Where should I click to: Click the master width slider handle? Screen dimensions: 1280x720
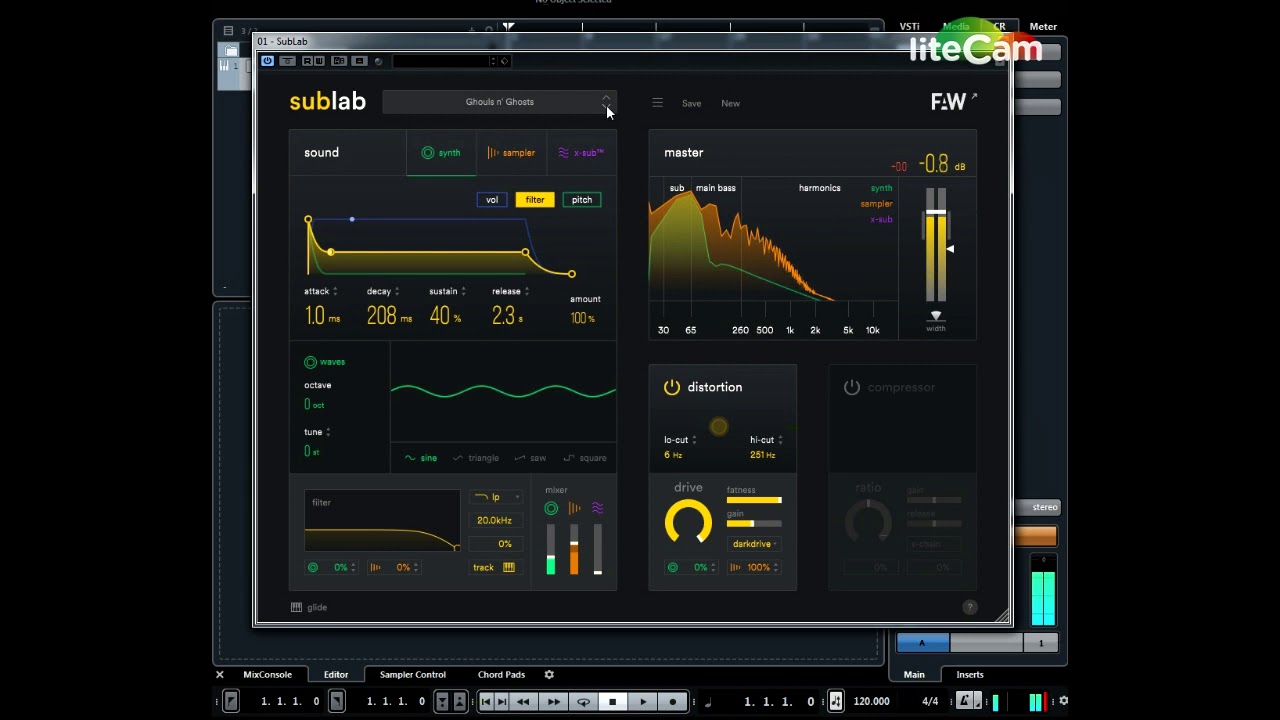[x=936, y=316]
